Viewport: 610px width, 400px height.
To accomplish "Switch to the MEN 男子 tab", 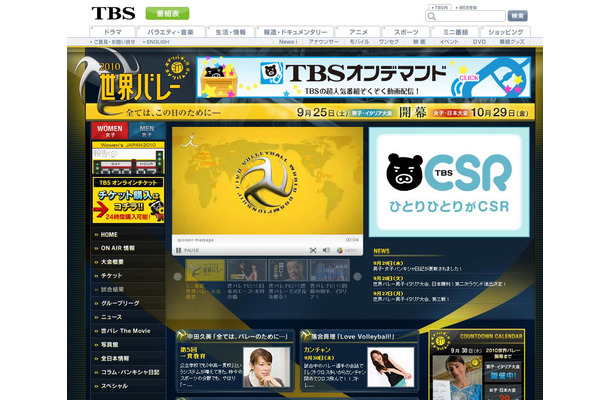I will pos(147,131).
